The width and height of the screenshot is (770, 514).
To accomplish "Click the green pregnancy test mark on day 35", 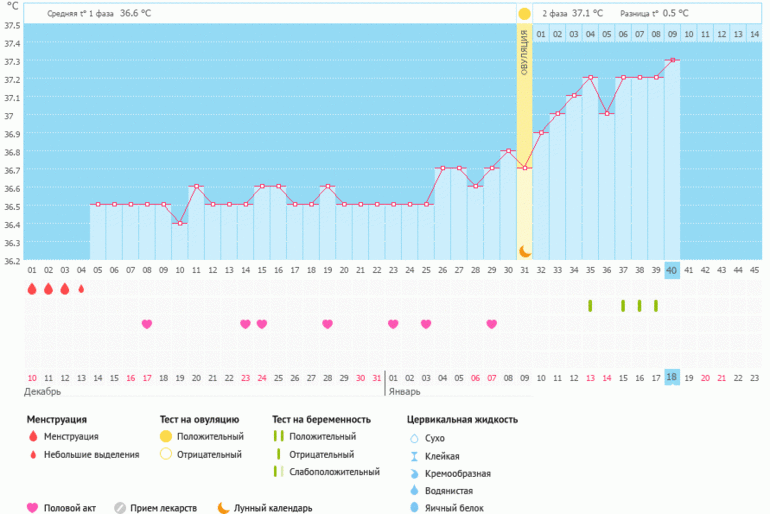I will point(590,305).
